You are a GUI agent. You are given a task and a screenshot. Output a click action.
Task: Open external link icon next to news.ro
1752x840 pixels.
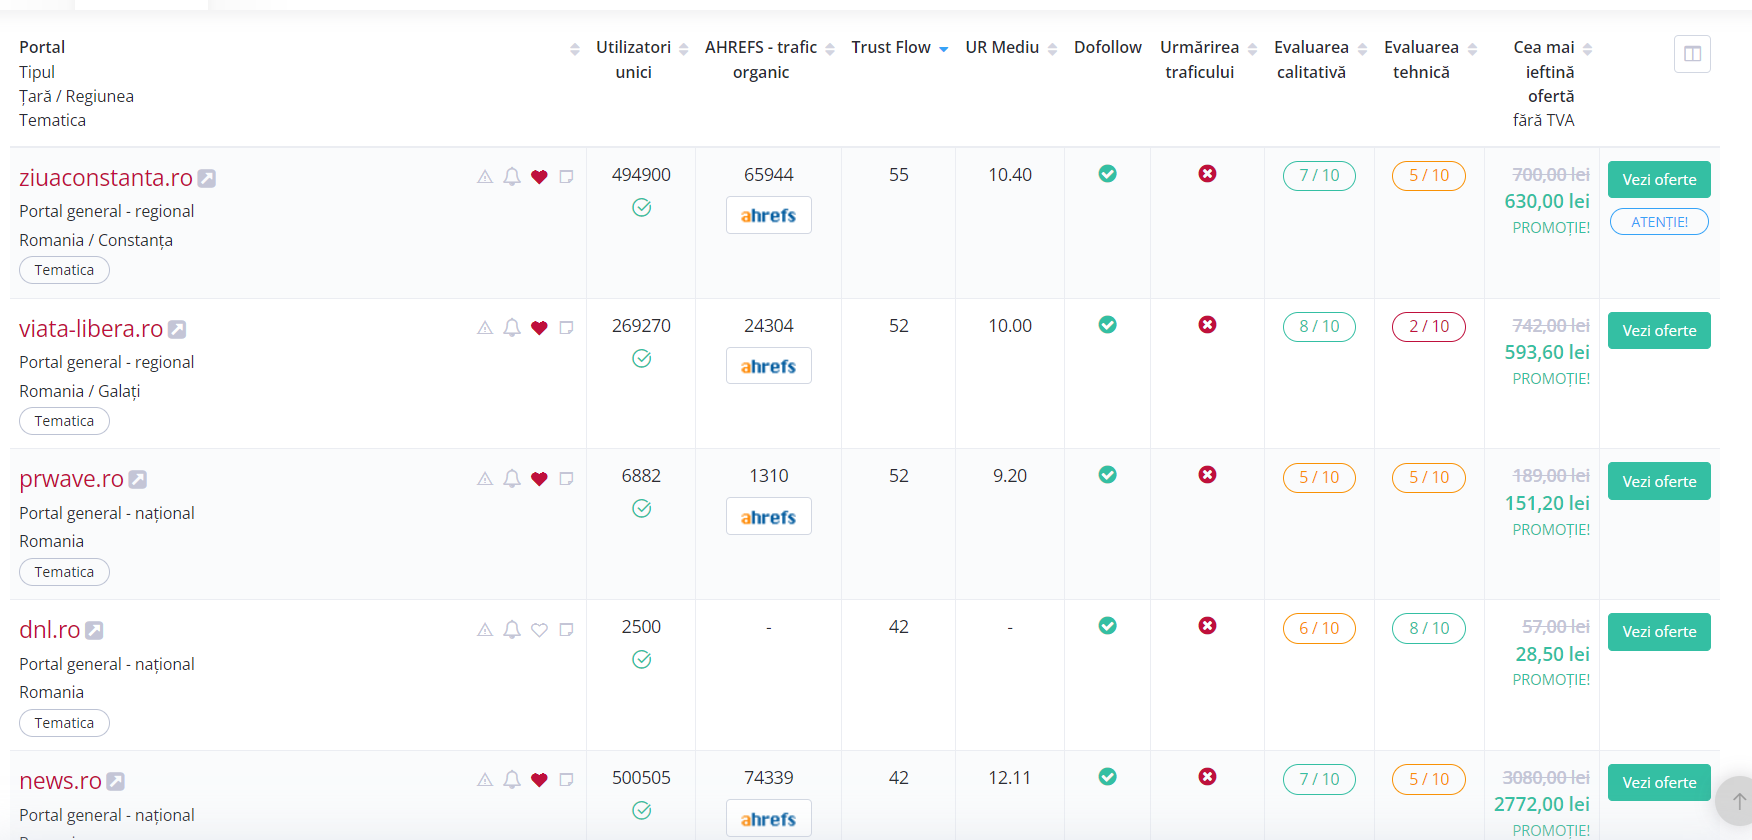[x=115, y=781]
